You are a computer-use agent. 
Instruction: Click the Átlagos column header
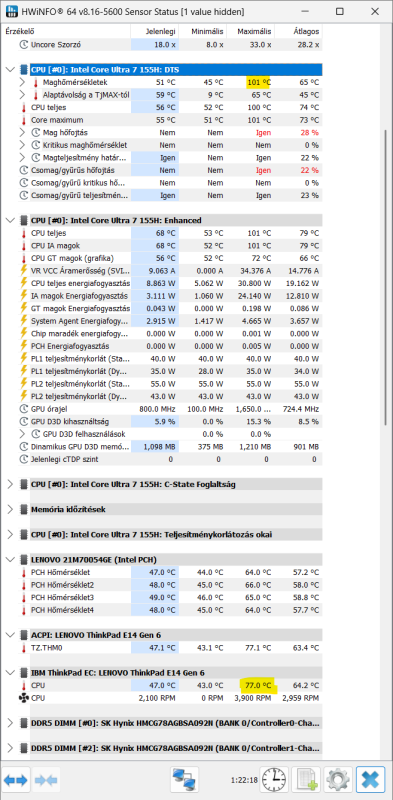(x=299, y=31)
